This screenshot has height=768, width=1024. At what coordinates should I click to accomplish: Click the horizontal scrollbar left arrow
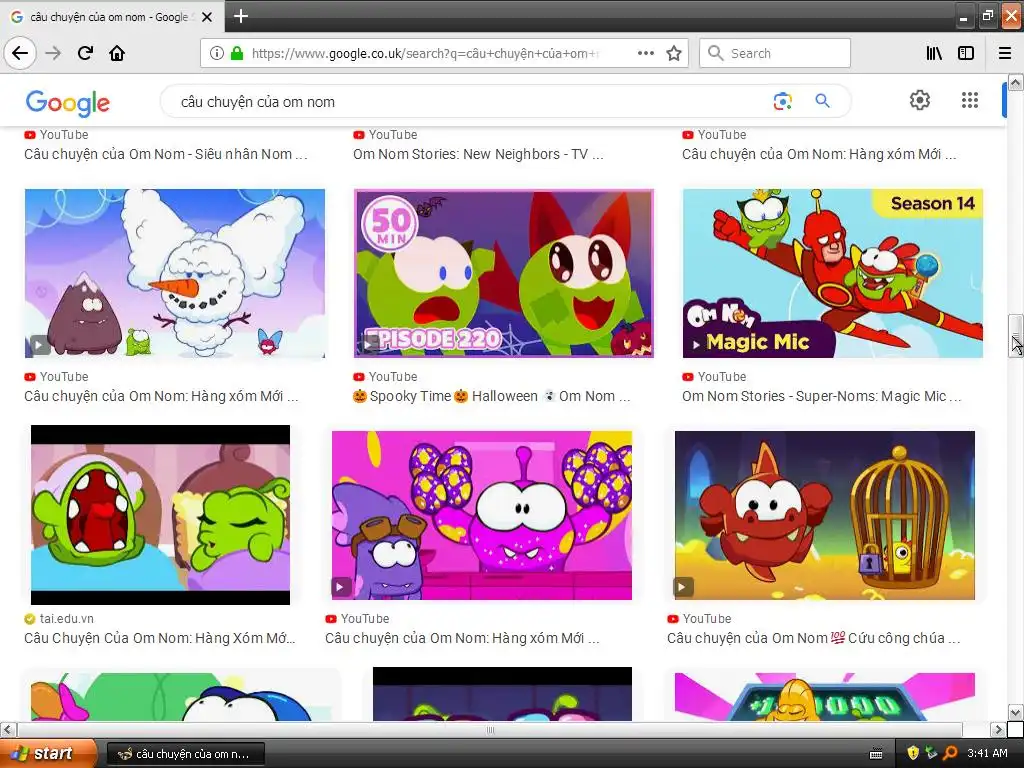coord(8,729)
